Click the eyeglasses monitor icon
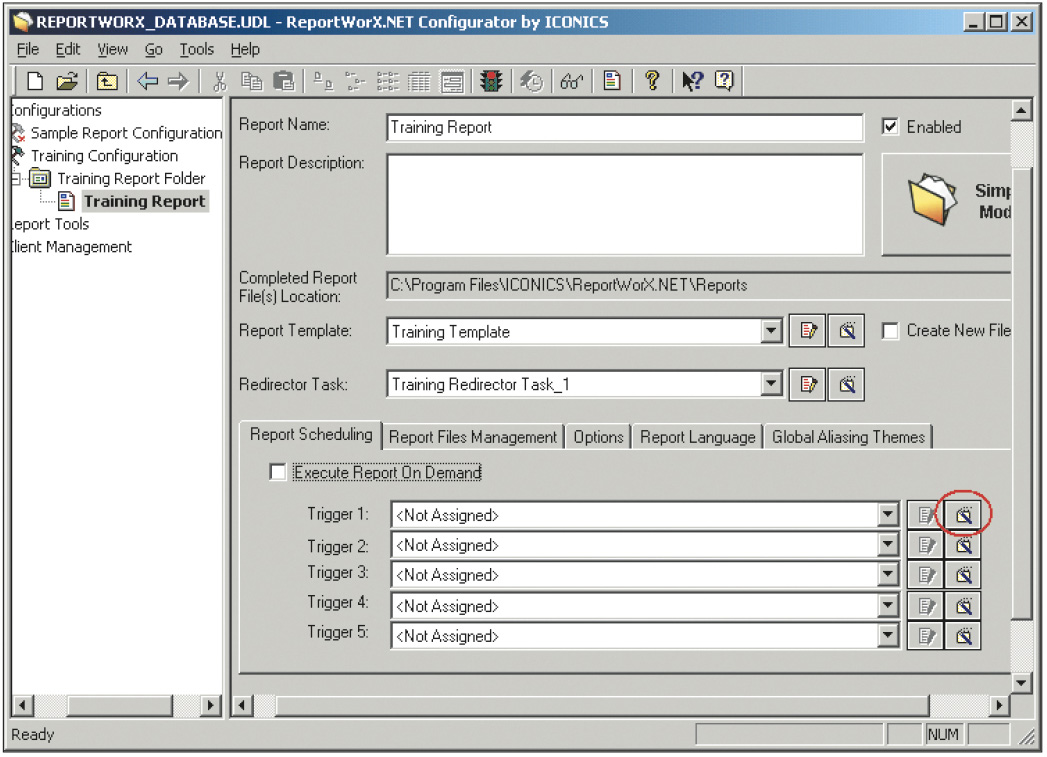 pos(572,81)
